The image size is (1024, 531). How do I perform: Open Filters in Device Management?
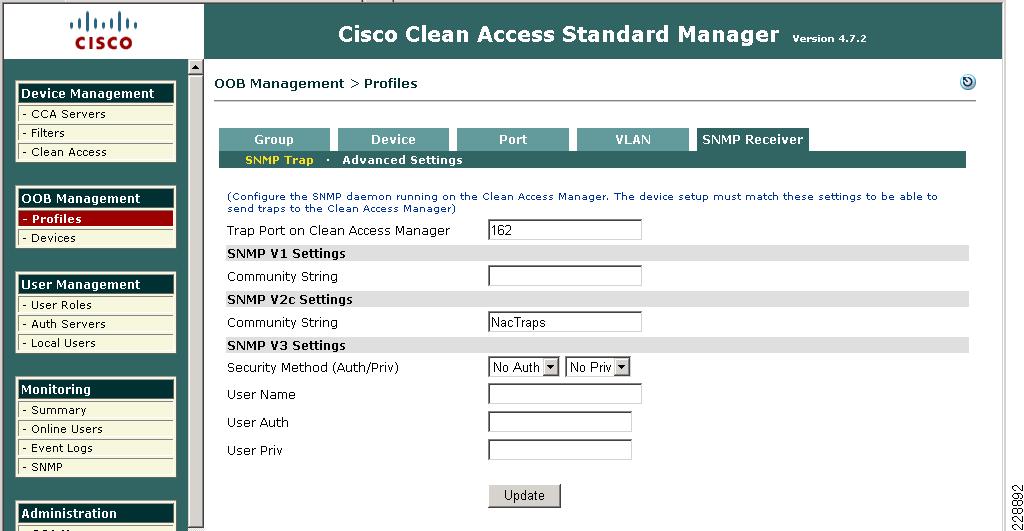(x=96, y=133)
